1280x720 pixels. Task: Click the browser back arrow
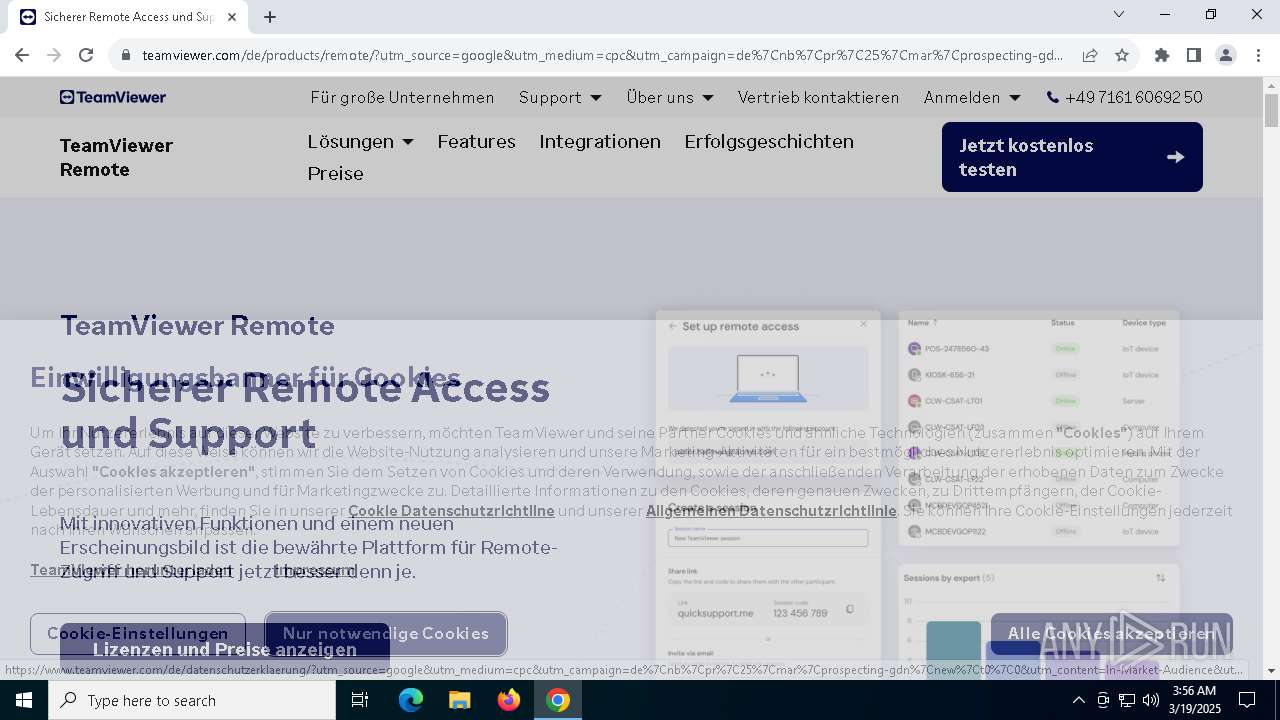(22, 55)
